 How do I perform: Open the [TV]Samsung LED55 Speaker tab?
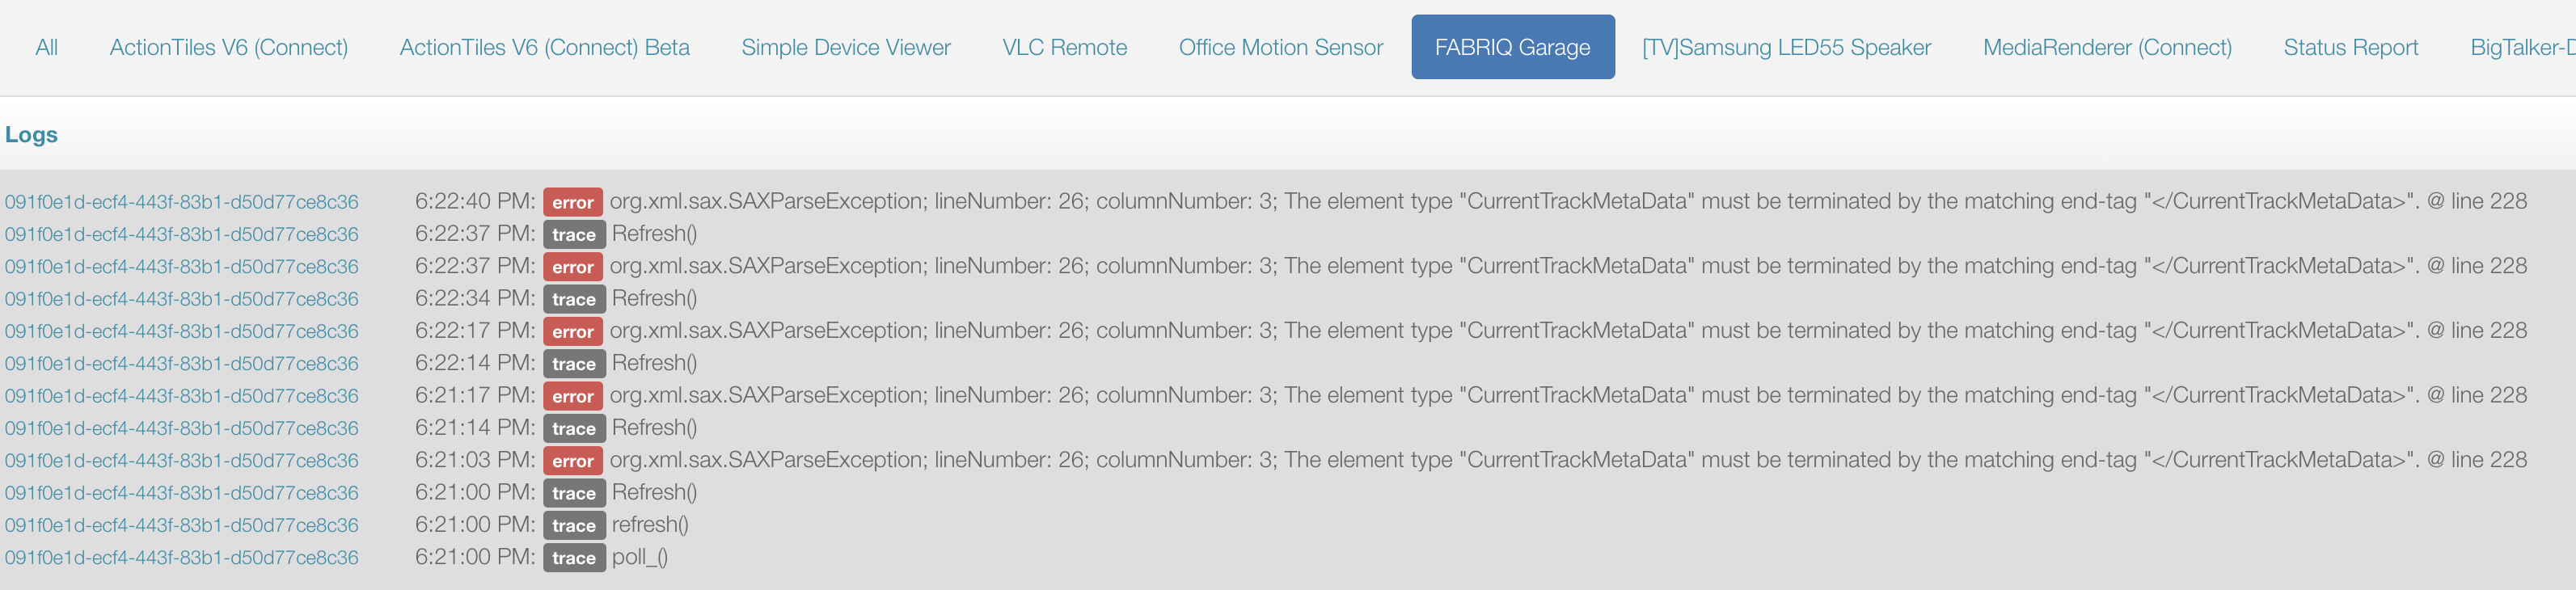point(1787,47)
